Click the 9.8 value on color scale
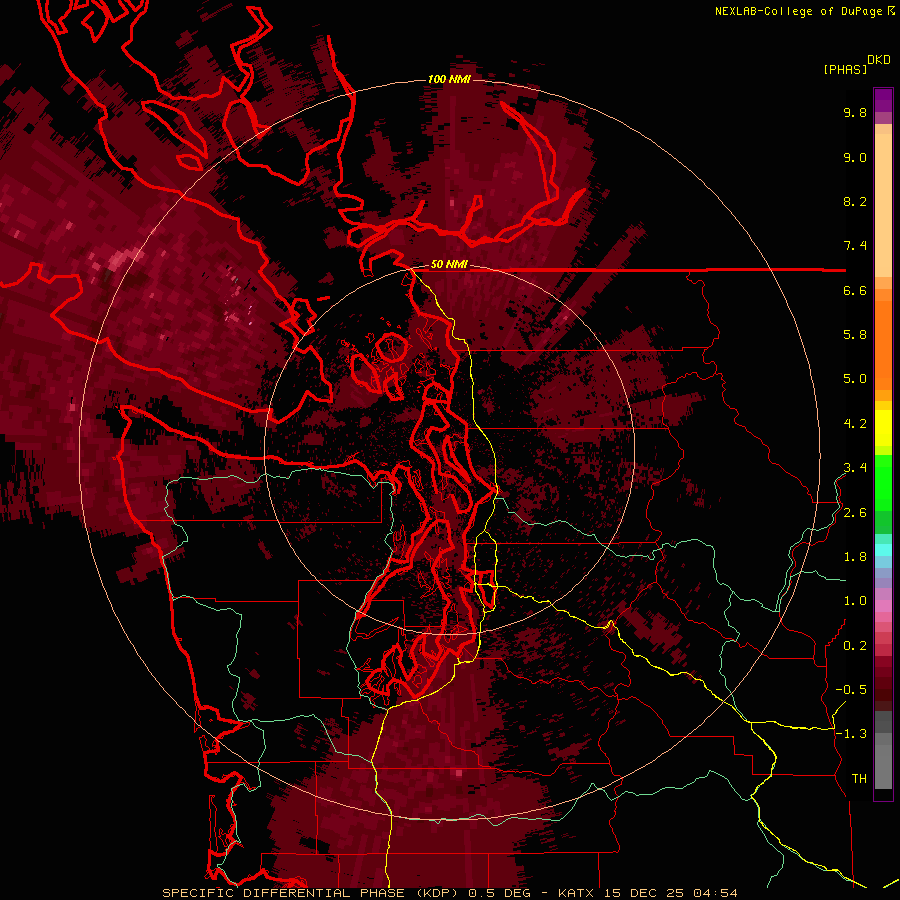The height and width of the screenshot is (900, 900). (x=855, y=112)
